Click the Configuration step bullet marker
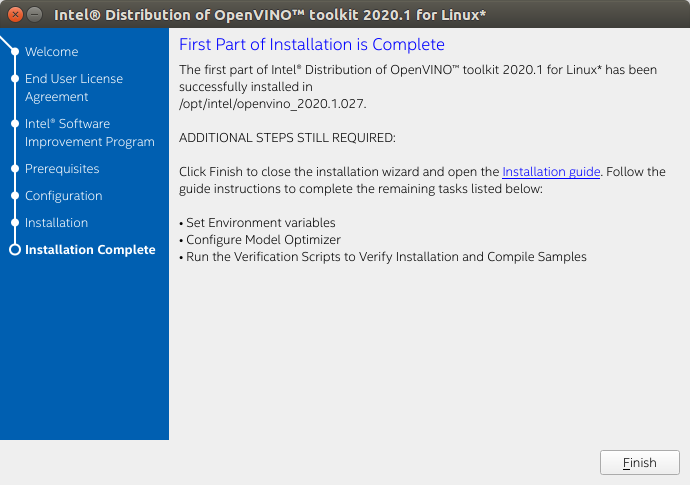 pyautogui.click(x=14, y=196)
